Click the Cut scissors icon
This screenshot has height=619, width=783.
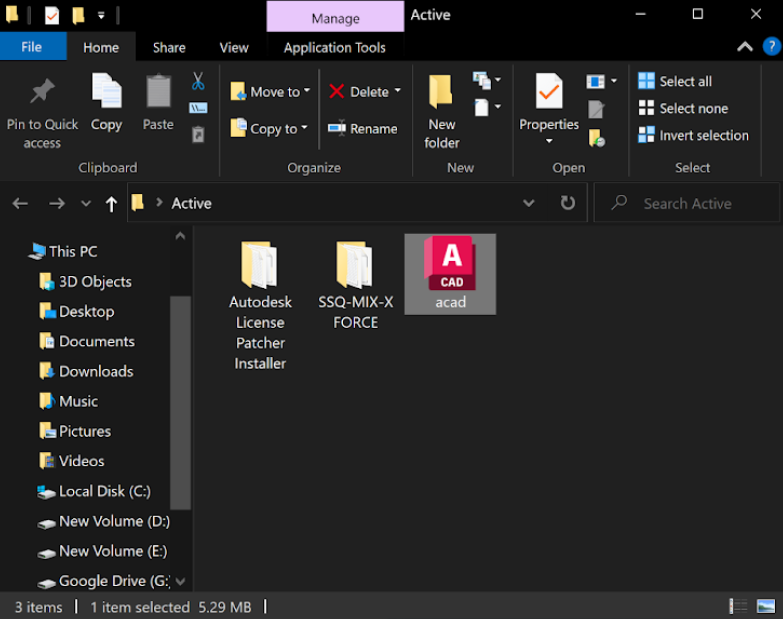pos(198,81)
